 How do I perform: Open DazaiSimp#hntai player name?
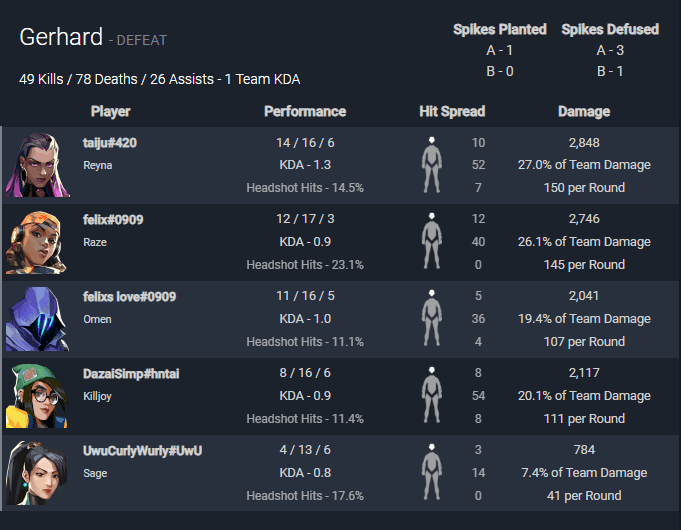[131, 374]
